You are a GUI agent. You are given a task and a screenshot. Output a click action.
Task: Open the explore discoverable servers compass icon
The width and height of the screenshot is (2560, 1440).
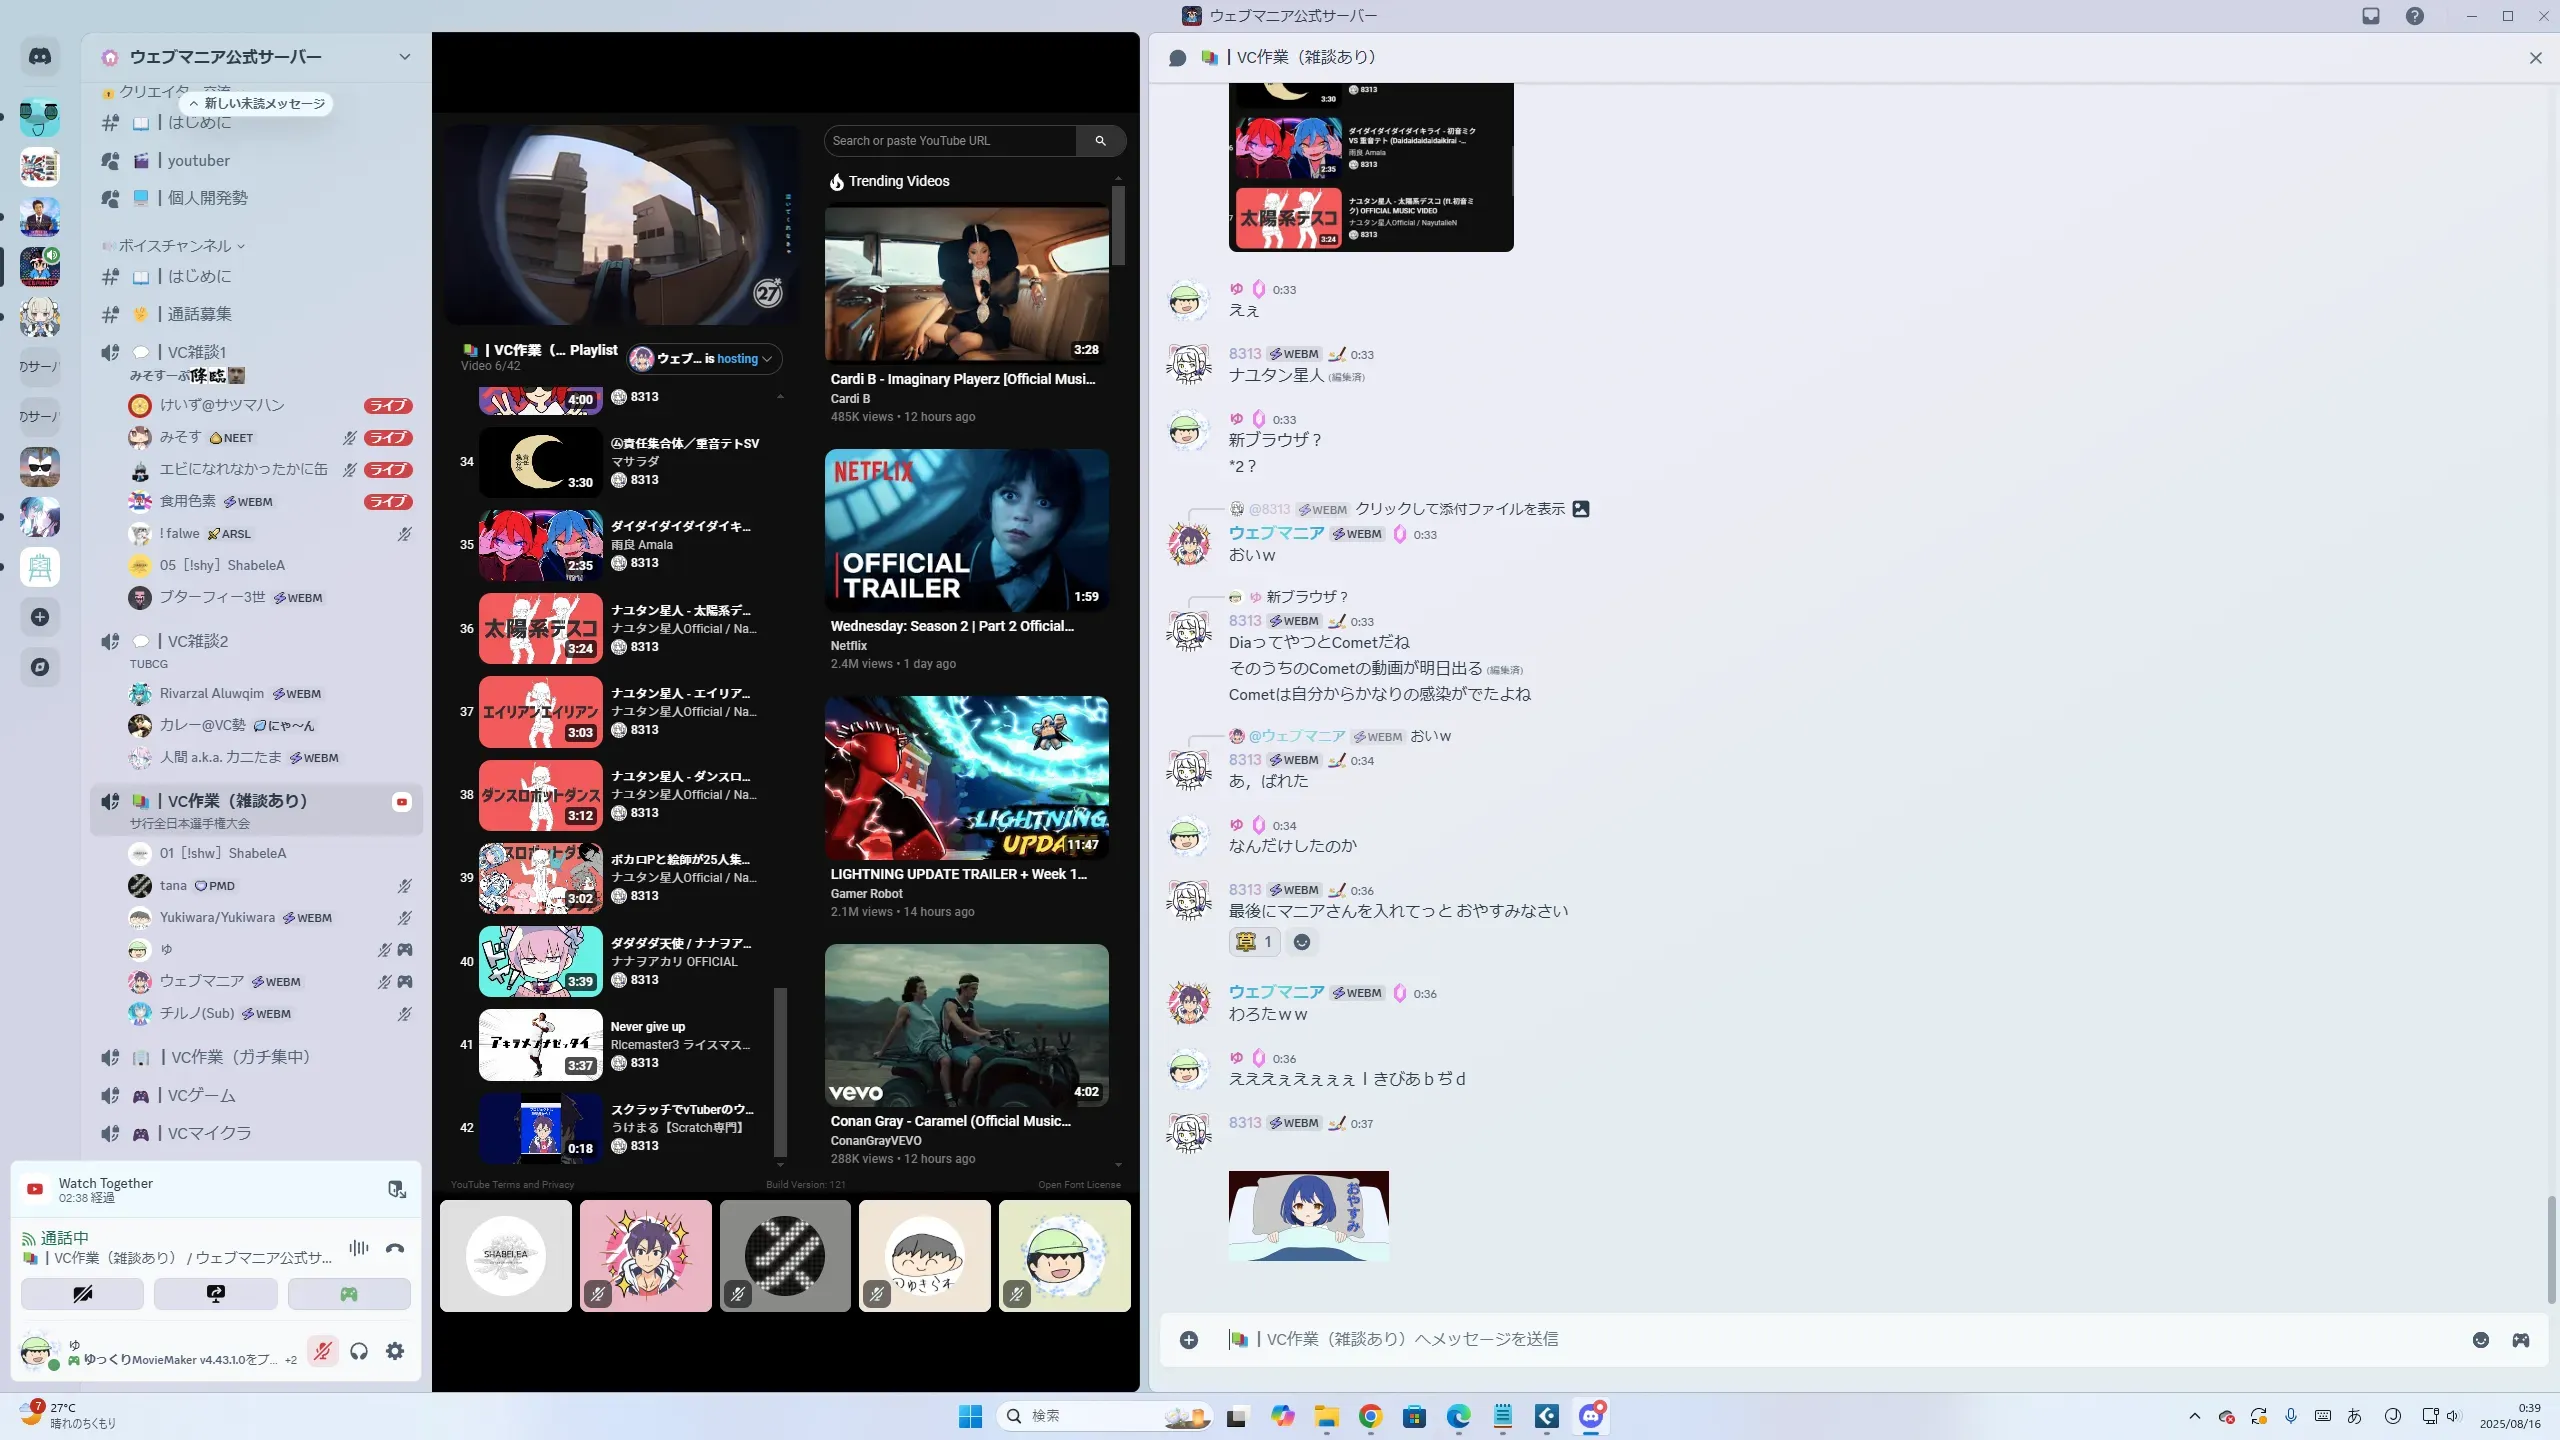coord(40,667)
